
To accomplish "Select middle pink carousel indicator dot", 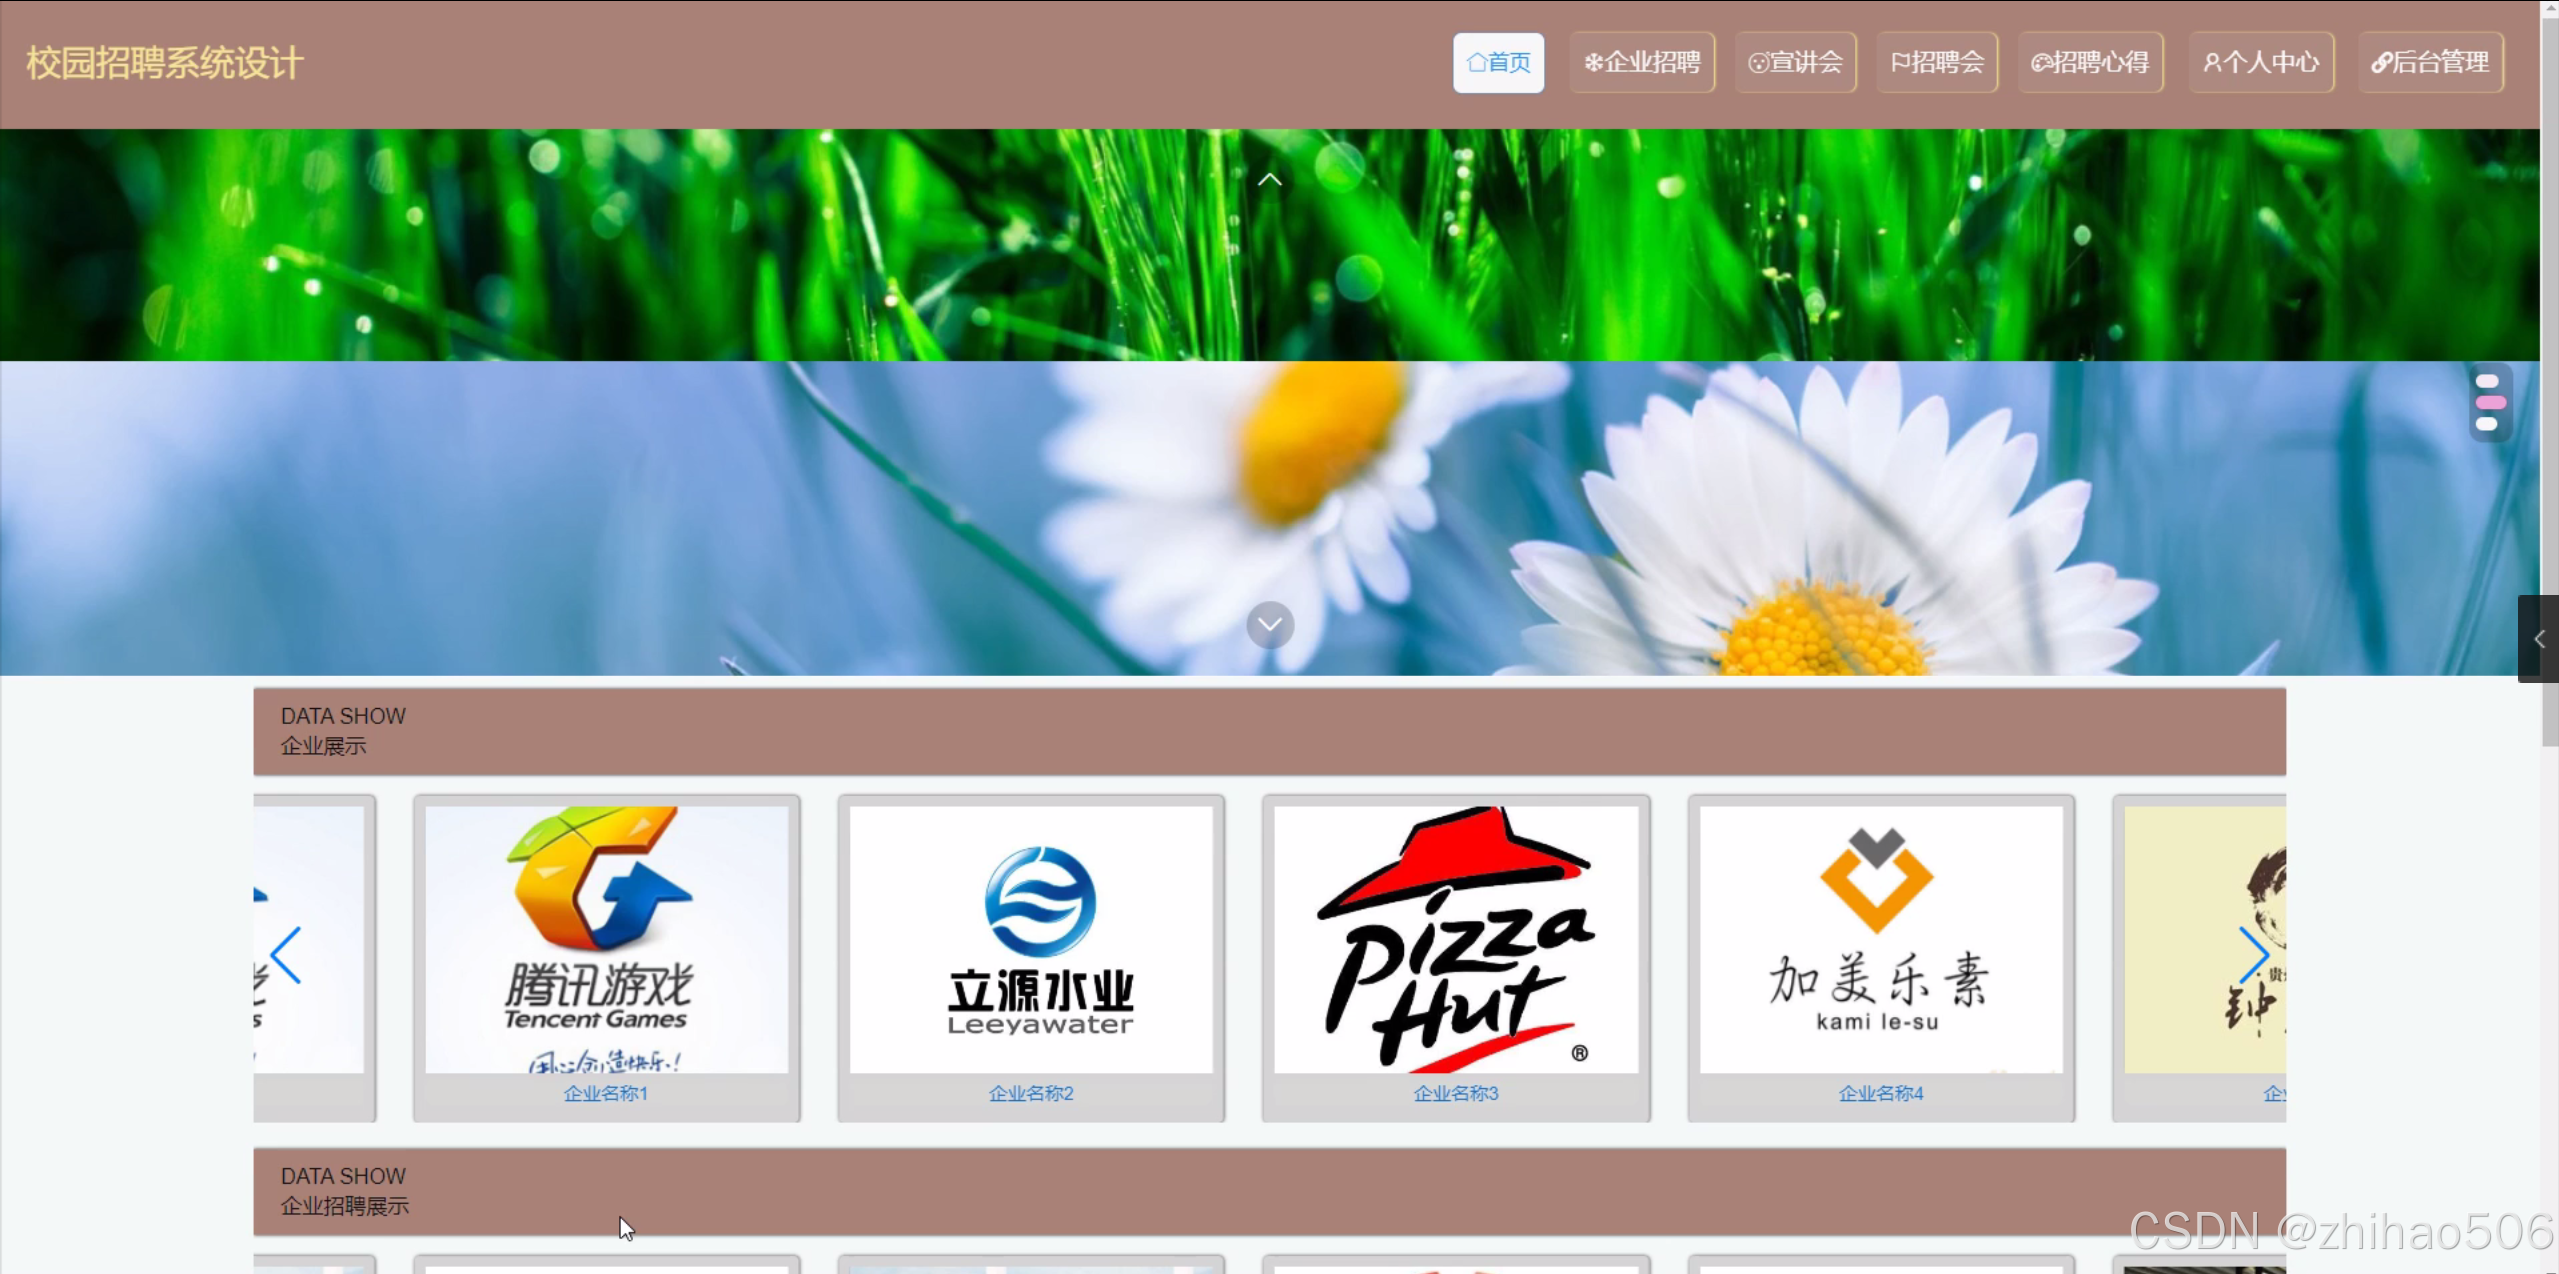I will pyautogui.click(x=2490, y=402).
